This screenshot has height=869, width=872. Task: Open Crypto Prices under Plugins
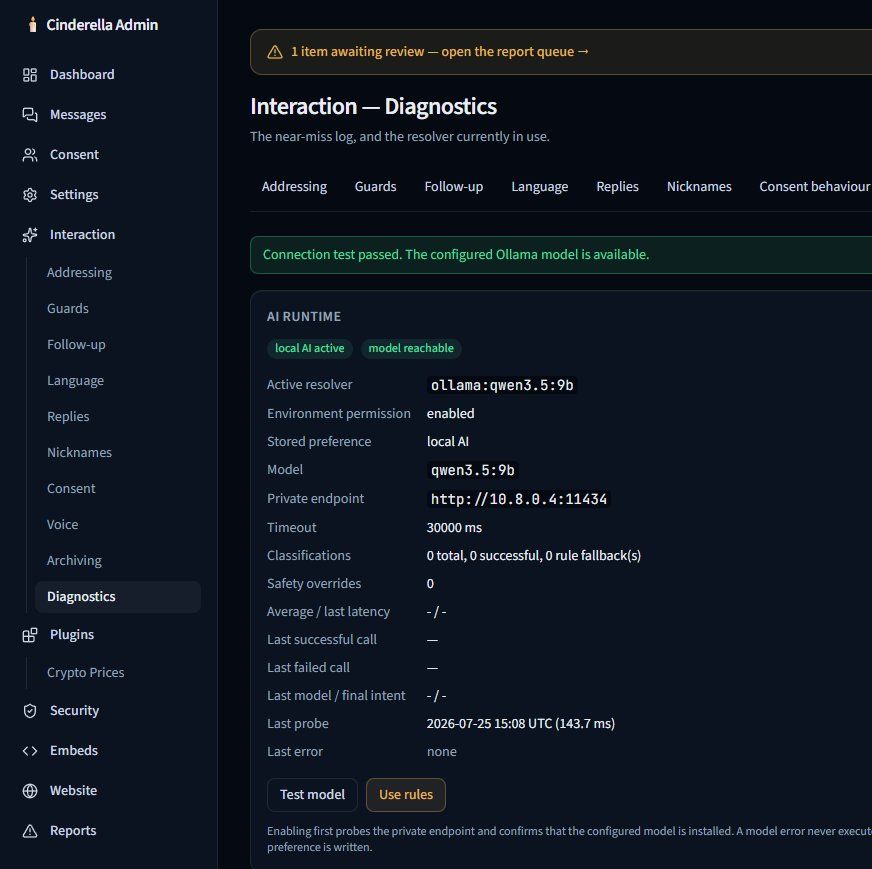click(x=86, y=673)
